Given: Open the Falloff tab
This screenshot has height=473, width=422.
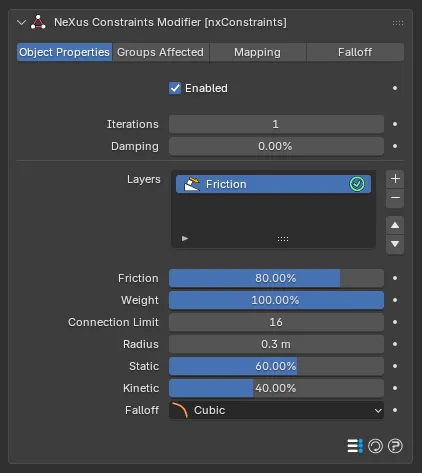Looking at the screenshot, I should pyautogui.click(x=355, y=52).
